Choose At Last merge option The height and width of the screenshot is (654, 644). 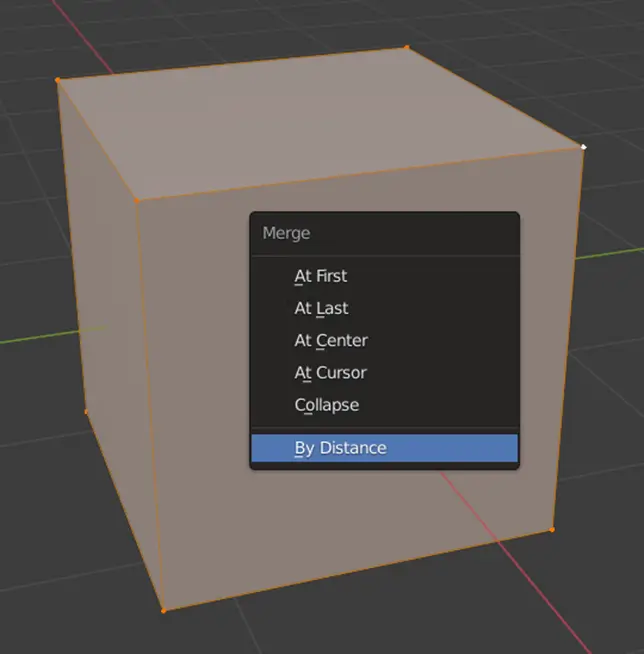pyautogui.click(x=384, y=308)
